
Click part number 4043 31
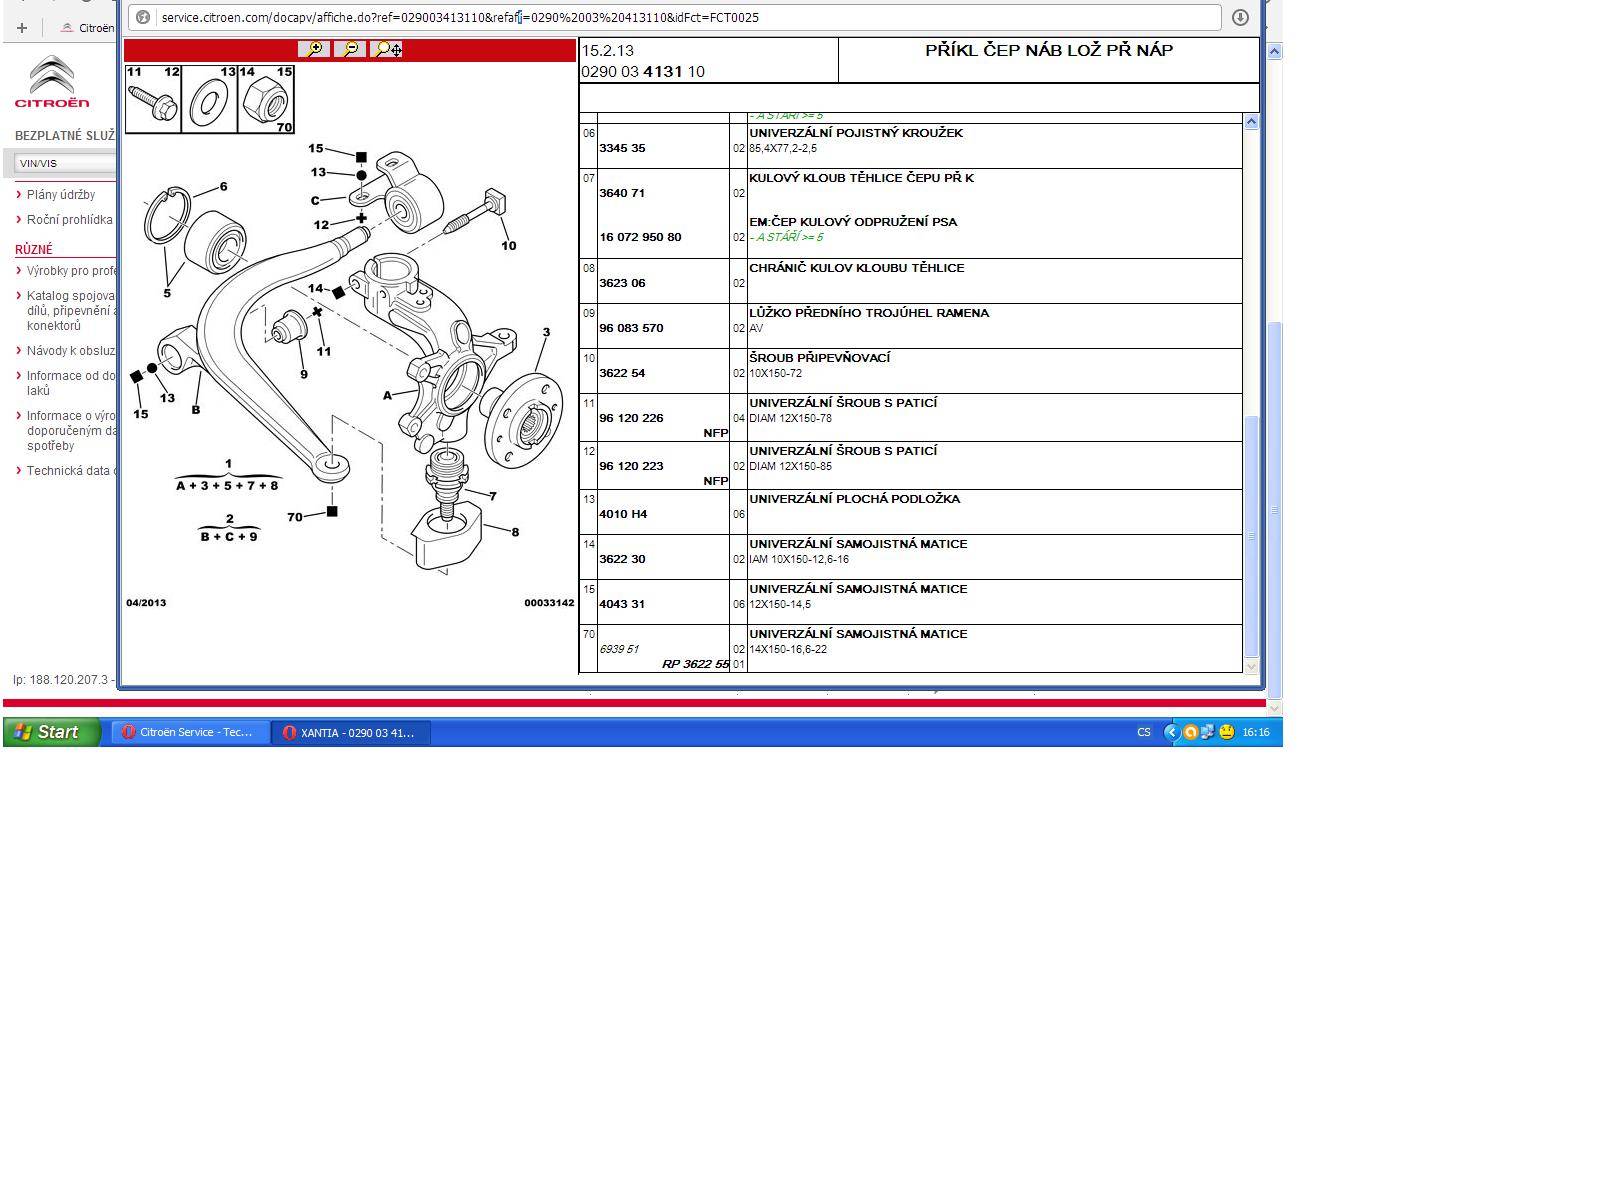622,604
